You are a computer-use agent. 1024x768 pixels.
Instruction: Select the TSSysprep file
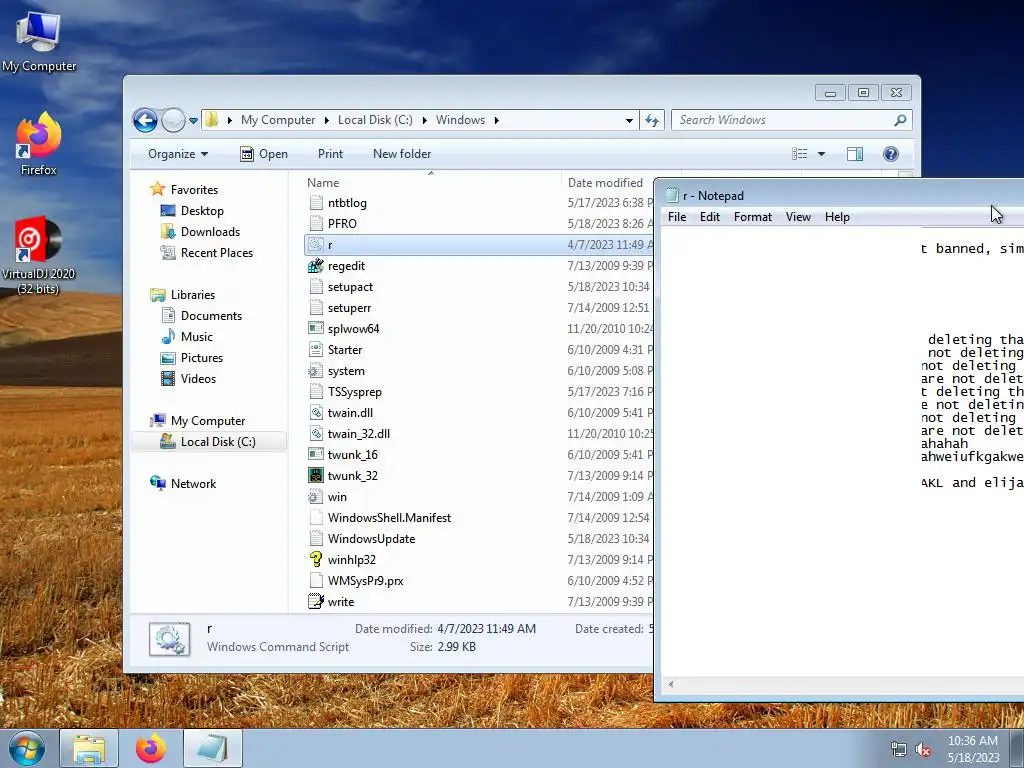355,392
